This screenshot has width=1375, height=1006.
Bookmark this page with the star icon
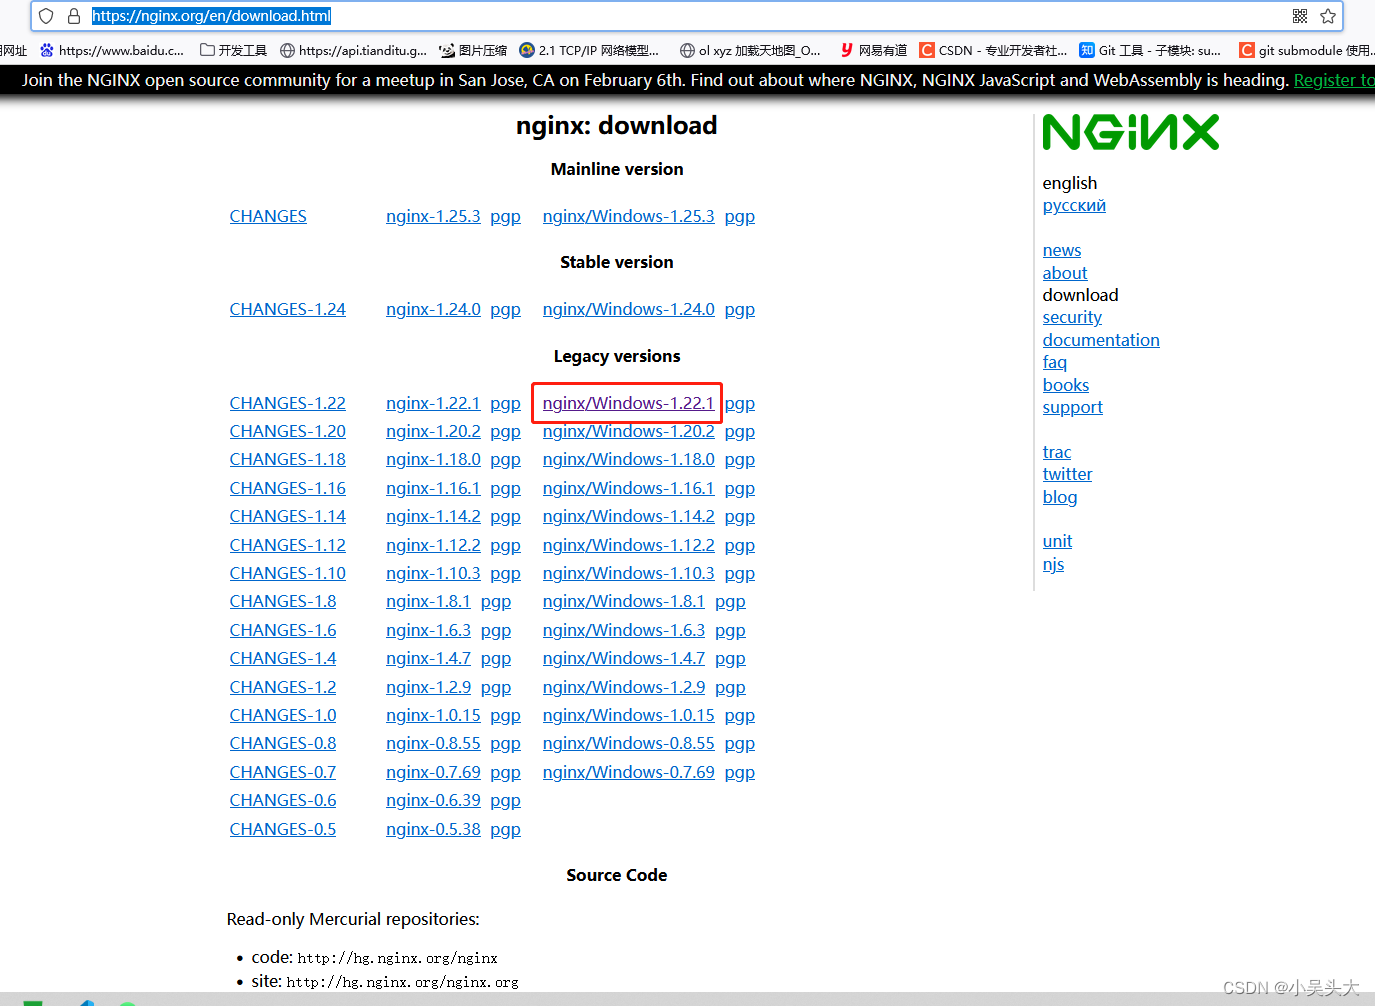tap(1328, 16)
